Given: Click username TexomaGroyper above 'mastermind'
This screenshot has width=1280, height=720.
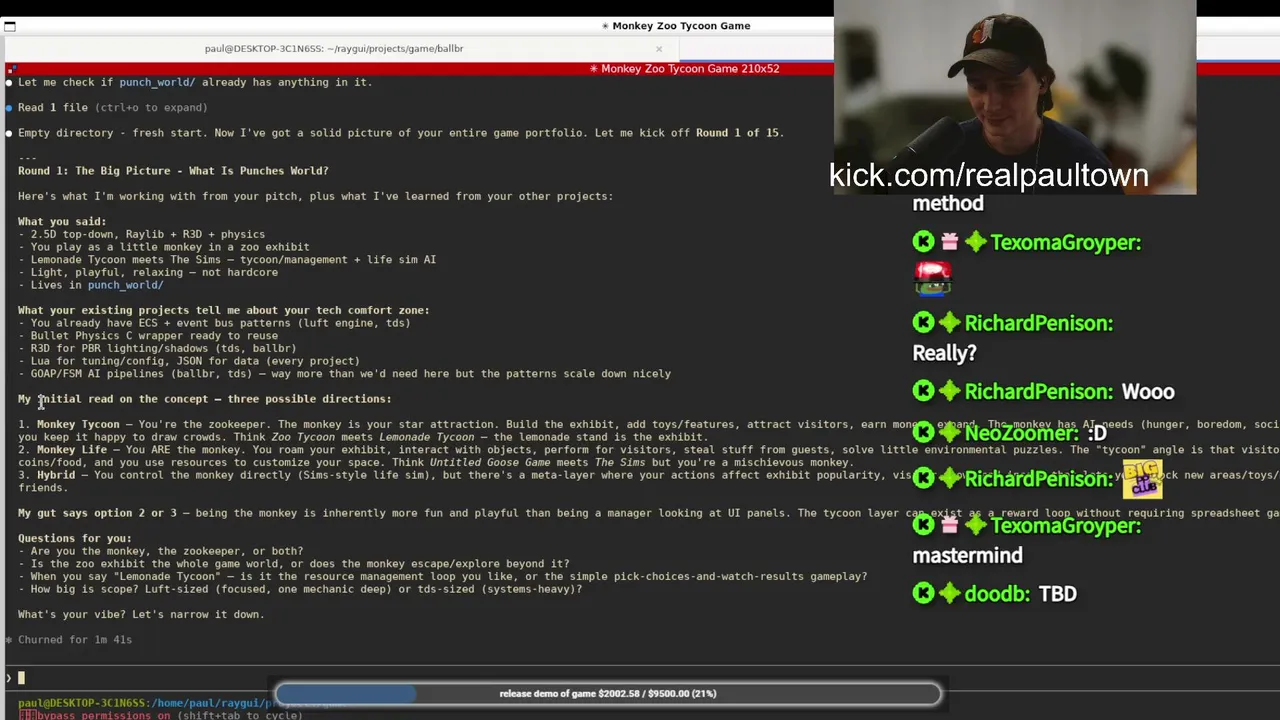Looking at the screenshot, I should pyautogui.click(x=1065, y=525).
